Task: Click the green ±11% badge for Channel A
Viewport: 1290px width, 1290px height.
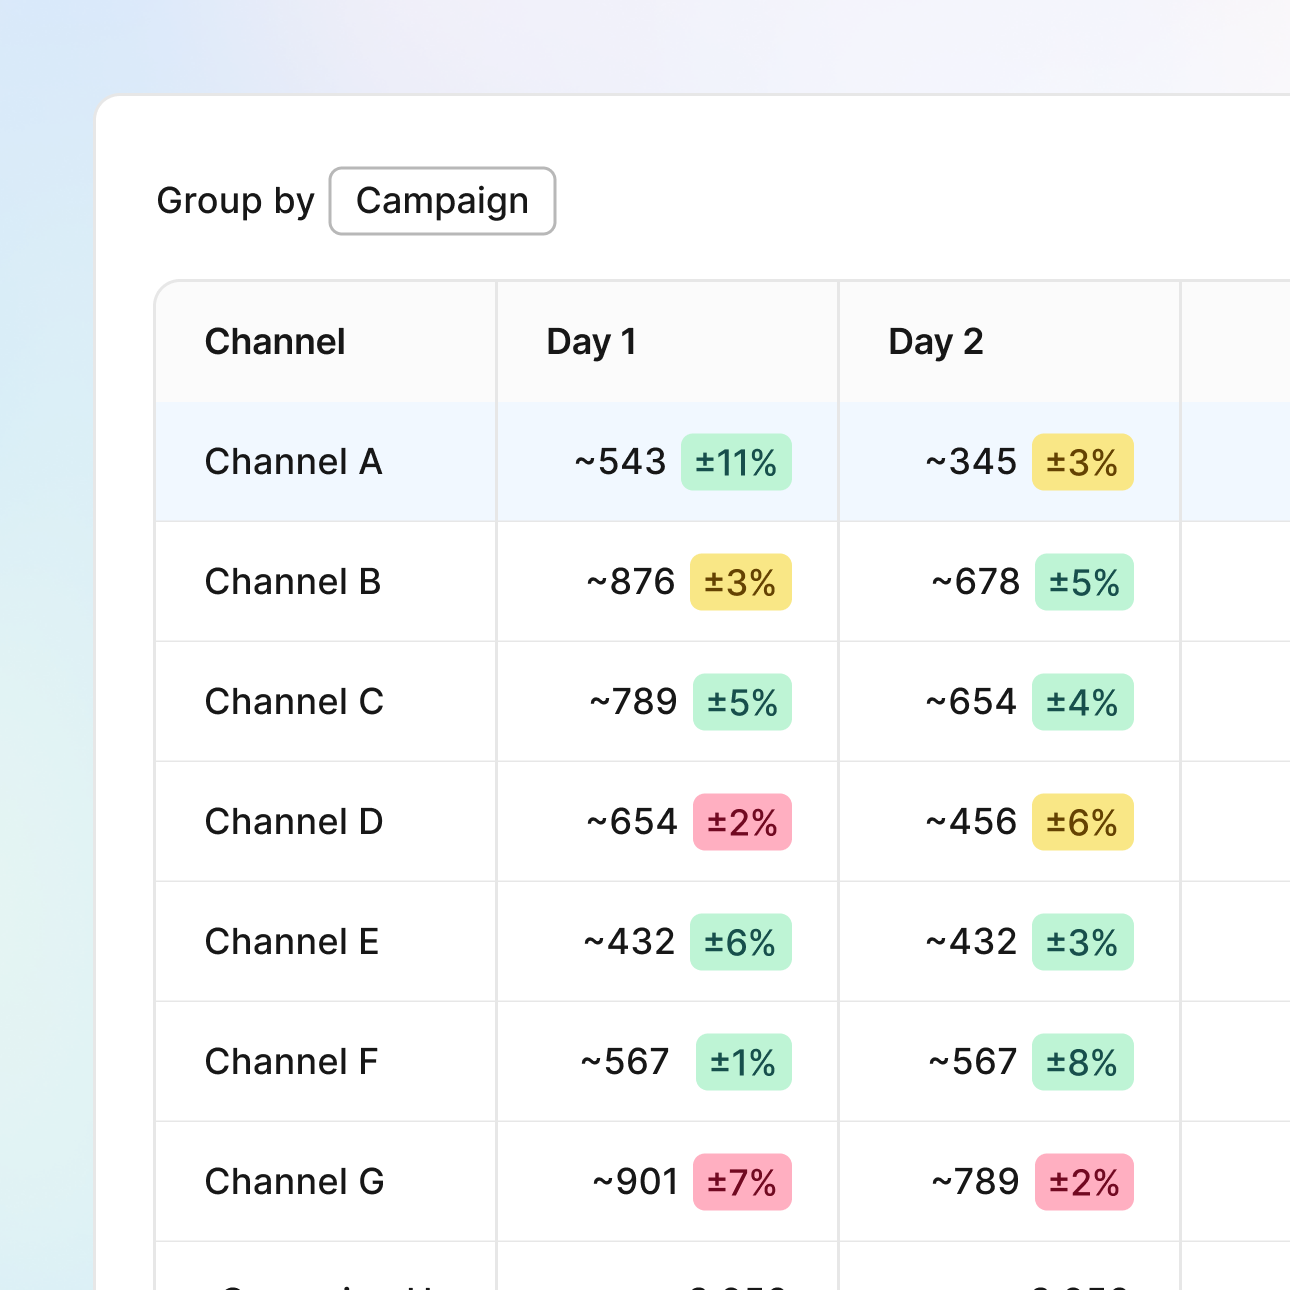Action: pos(736,462)
